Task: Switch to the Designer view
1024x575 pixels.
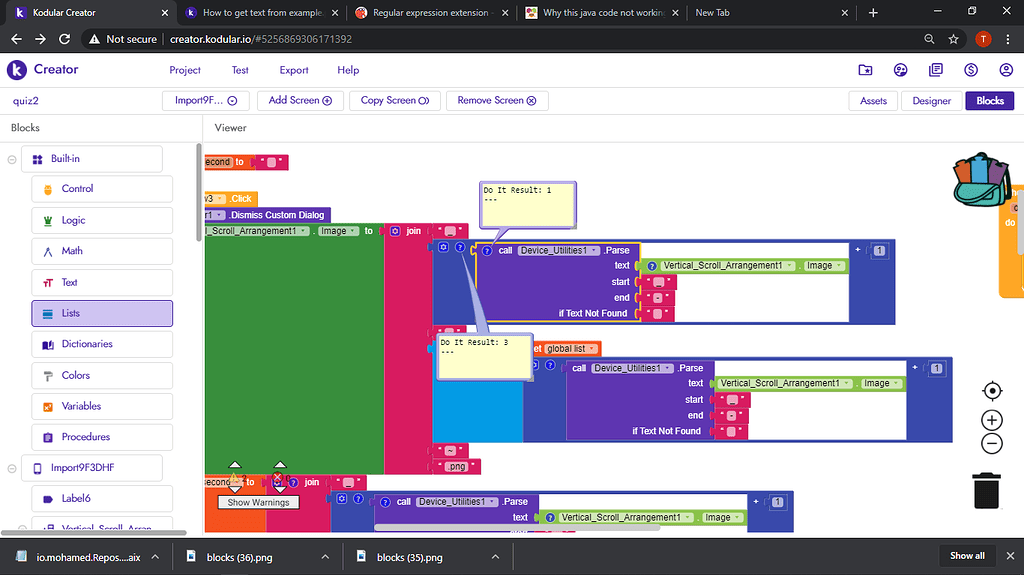Action: pyautogui.click(x=931, y=101)
